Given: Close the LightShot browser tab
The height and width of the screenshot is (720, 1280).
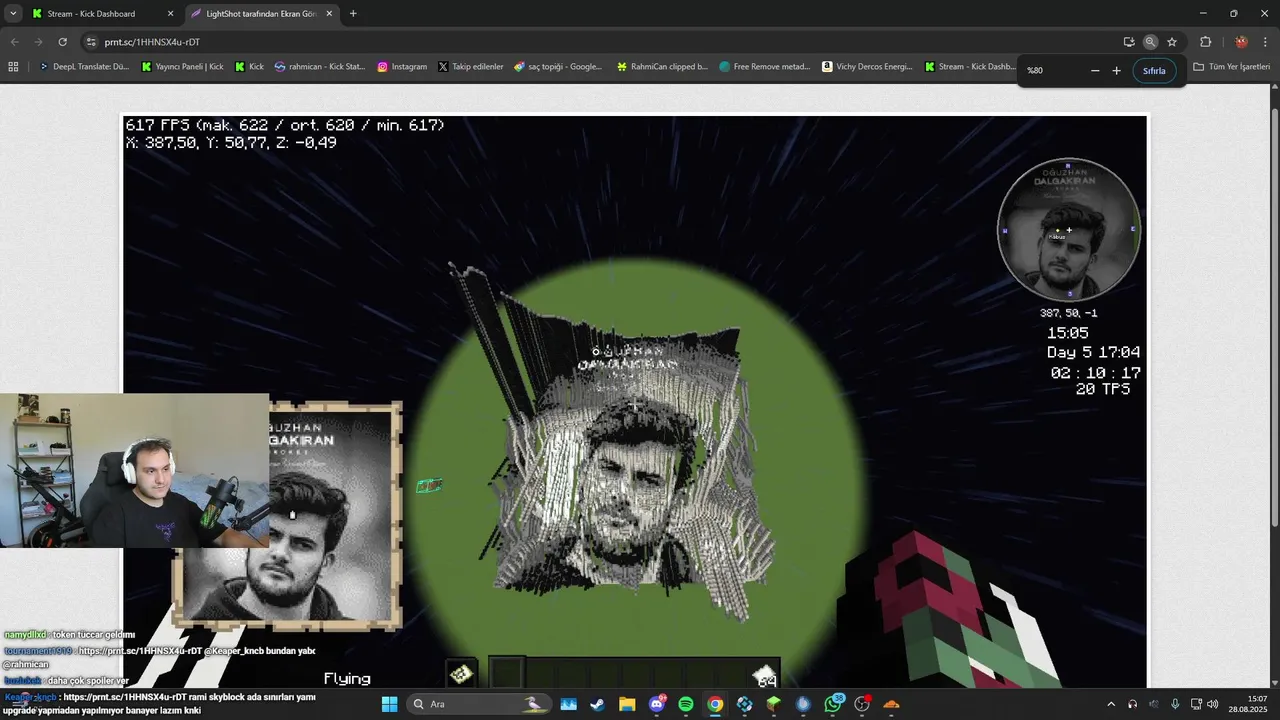Looking at the screenshot, I should tap(329, 14).
